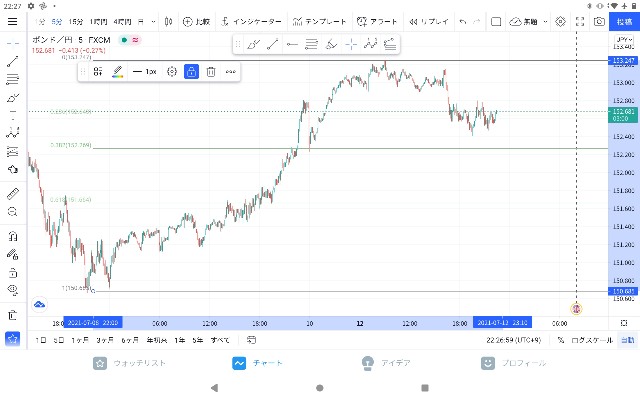Open the JPY currency dropdown
Image resolution: width=640 pixels, height=400 pixels.
[624, 40]
